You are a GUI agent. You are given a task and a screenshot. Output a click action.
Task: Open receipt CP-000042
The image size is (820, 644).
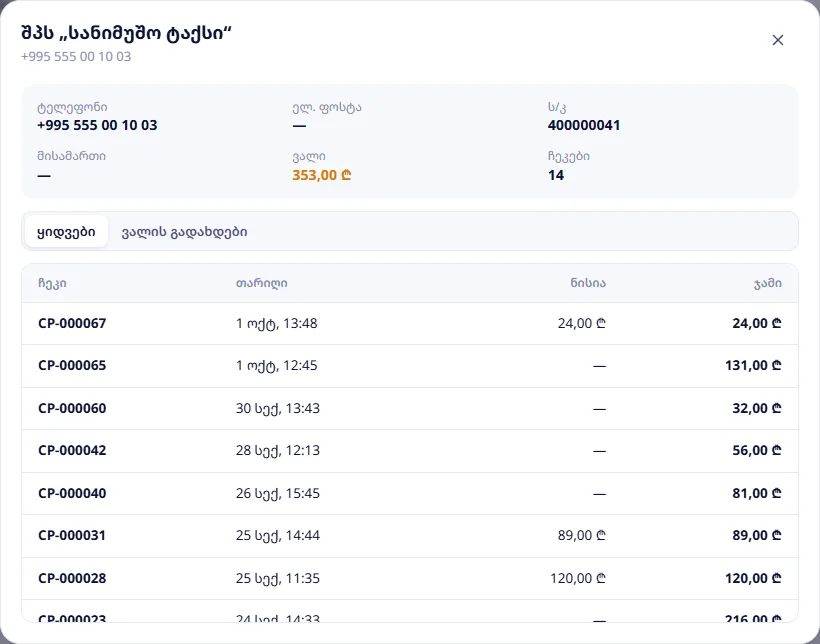point(410,451)
